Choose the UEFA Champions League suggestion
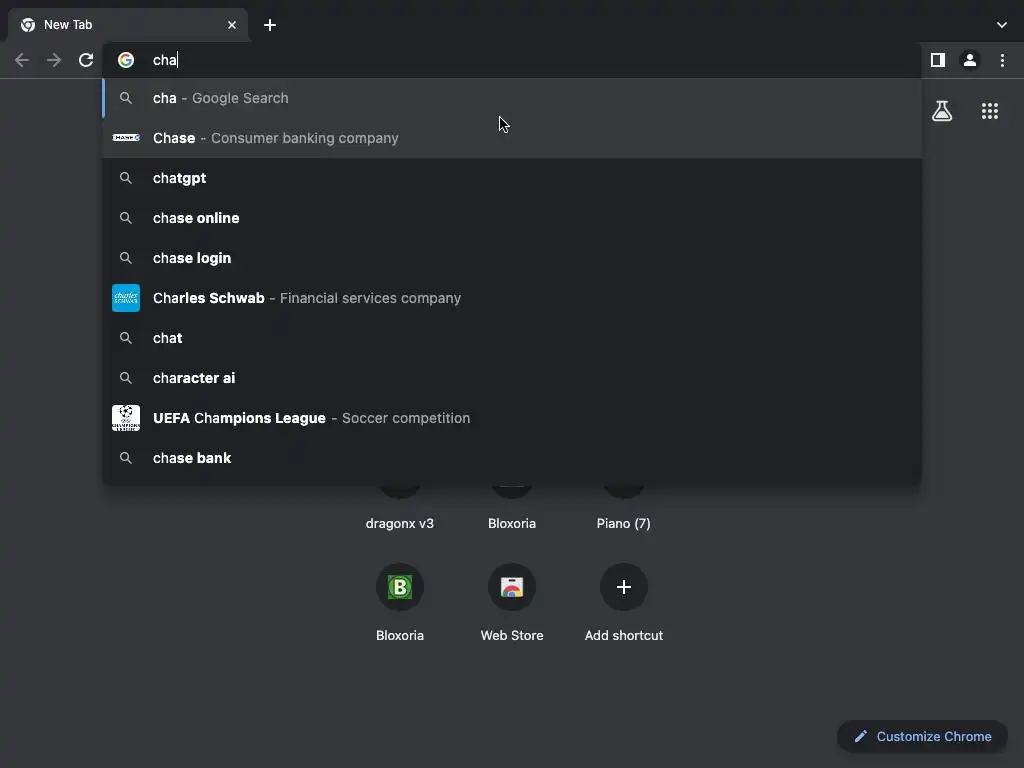This screenshot has width=1024, height=768. tap(512, 418)
